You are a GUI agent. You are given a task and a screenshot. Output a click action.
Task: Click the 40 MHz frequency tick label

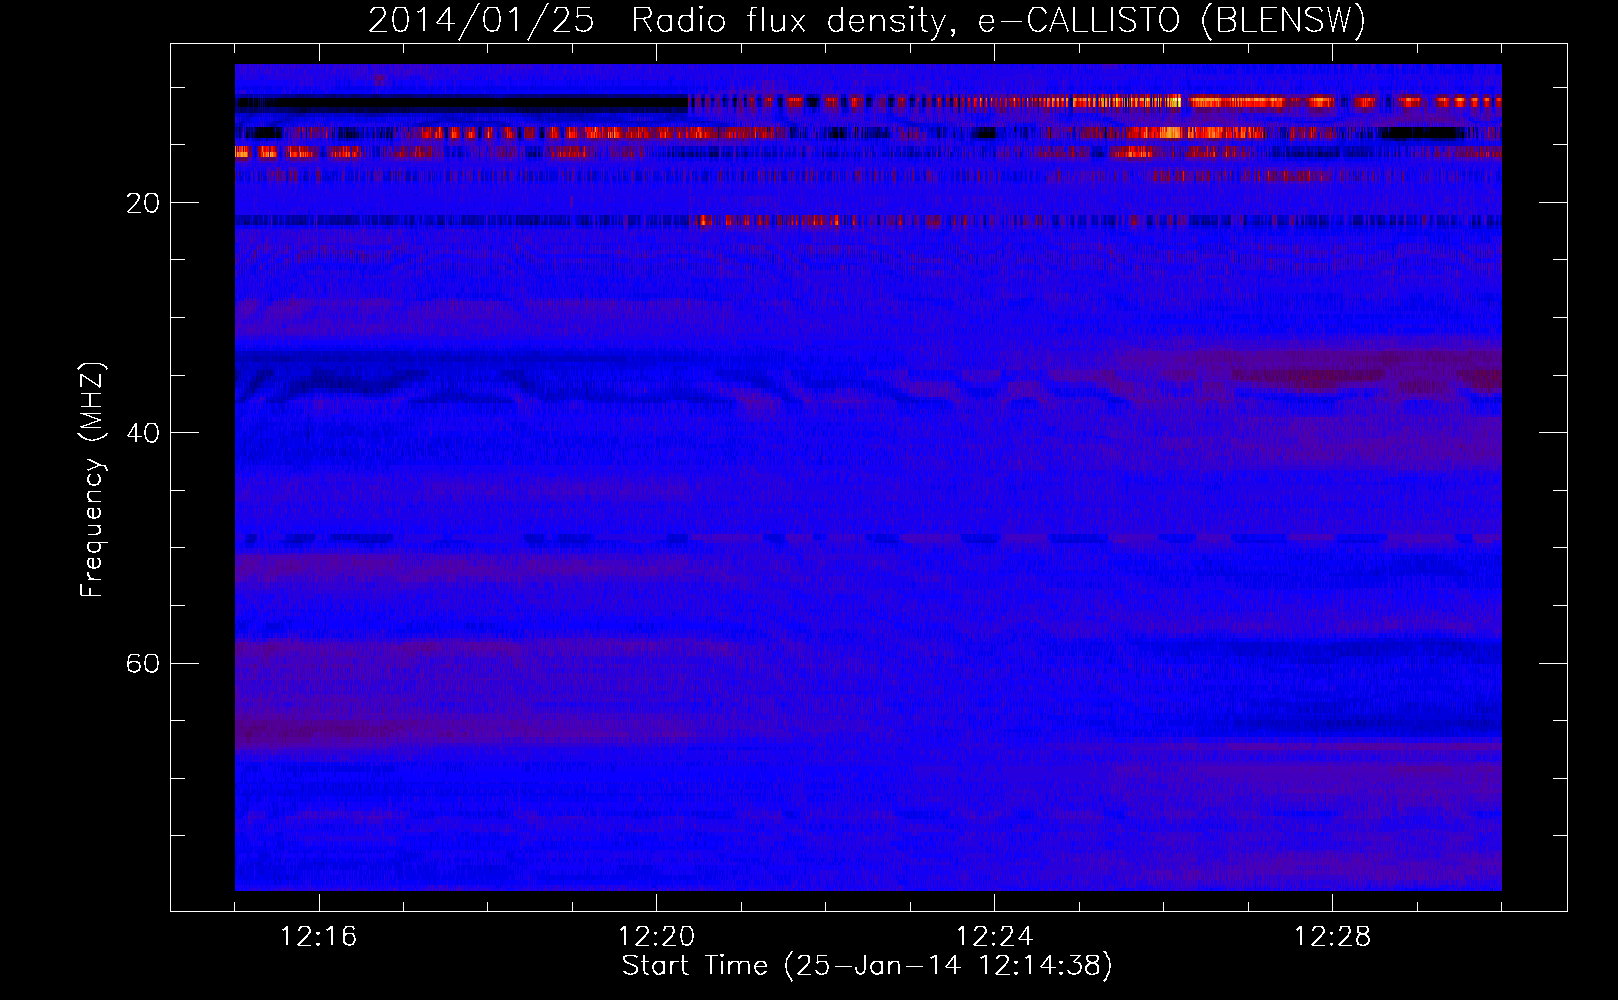(x=143, y=433)
